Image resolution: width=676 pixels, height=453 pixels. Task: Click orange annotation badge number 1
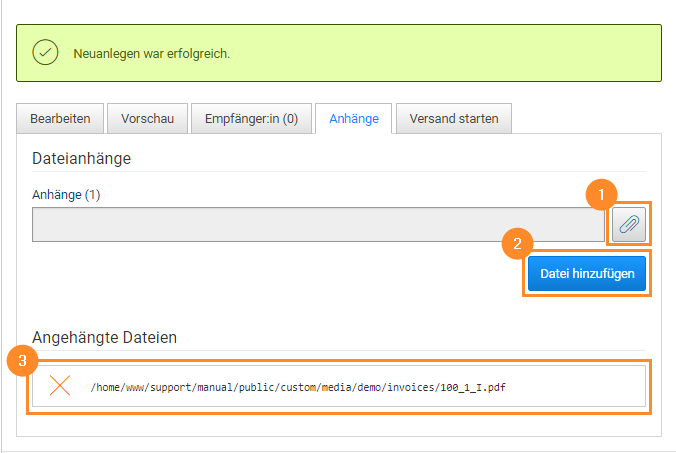pyautogui.click(x=600, y=194)
